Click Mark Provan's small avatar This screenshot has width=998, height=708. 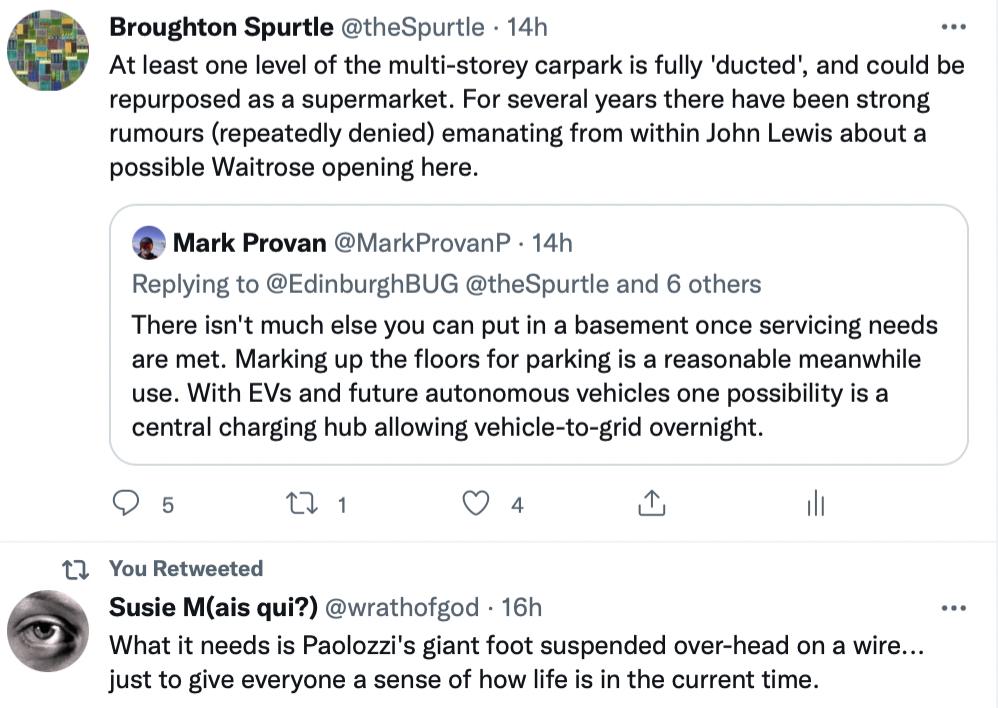(149, 243)
